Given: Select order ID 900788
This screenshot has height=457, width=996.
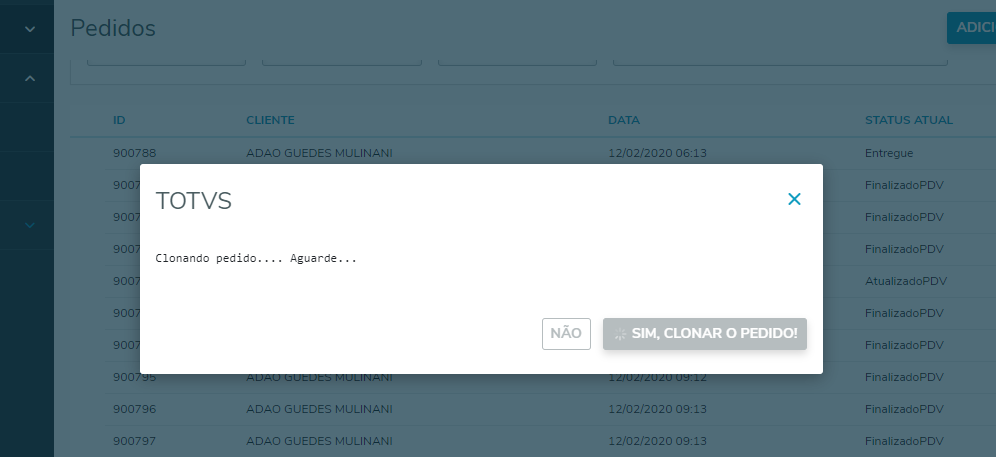Looking at the screenshot, I should [135, 153].
